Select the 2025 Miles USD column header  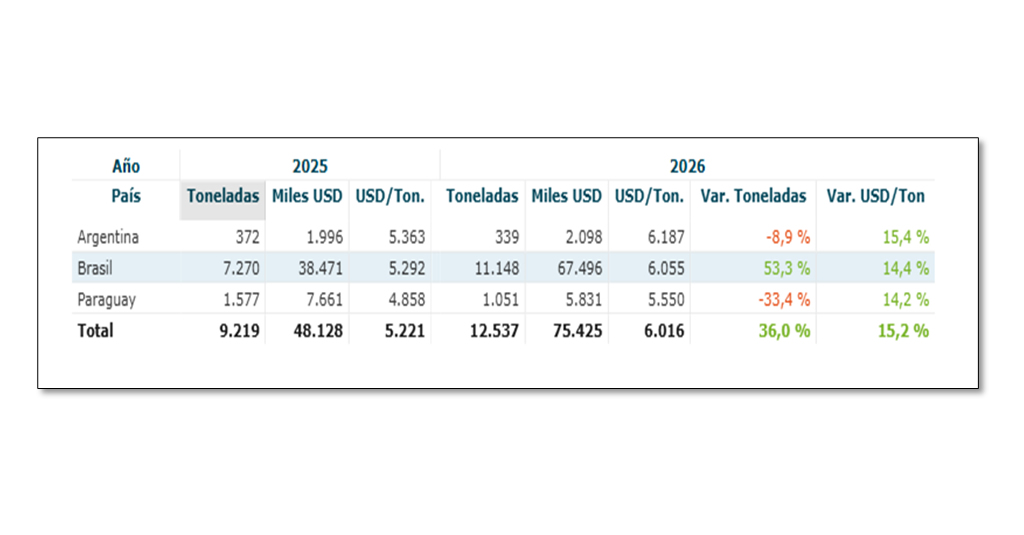(x=307, y=197)
